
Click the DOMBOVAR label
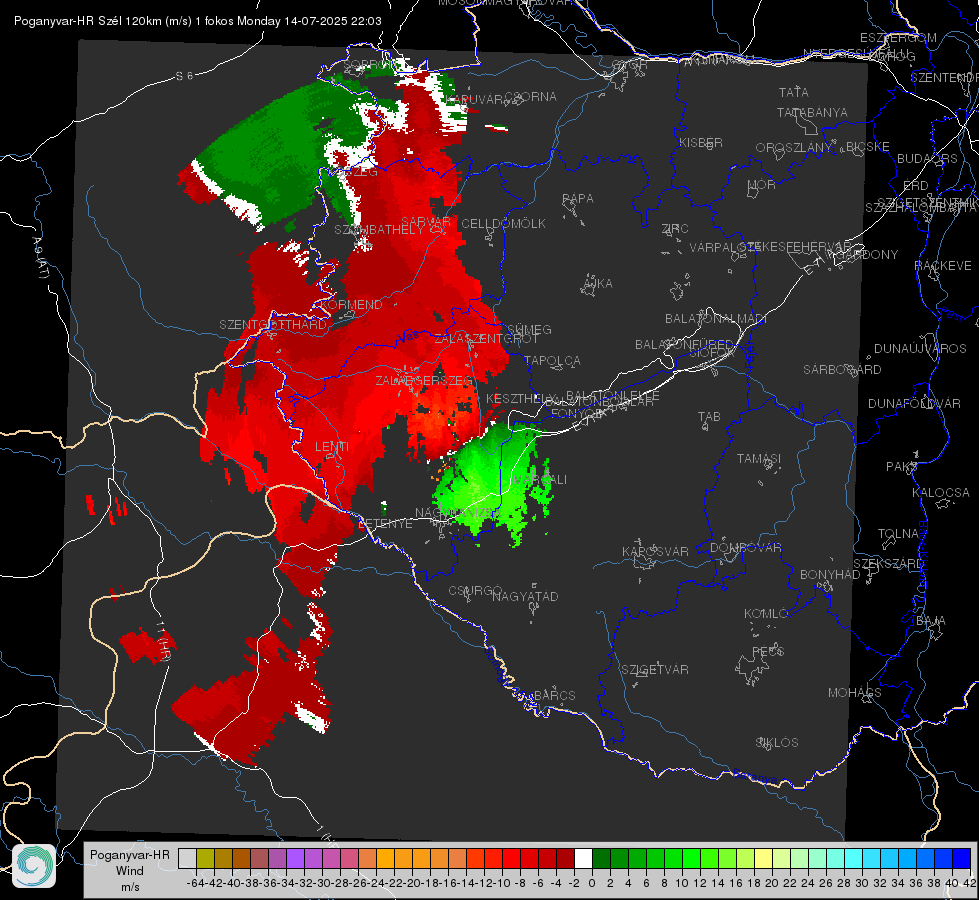745,548
